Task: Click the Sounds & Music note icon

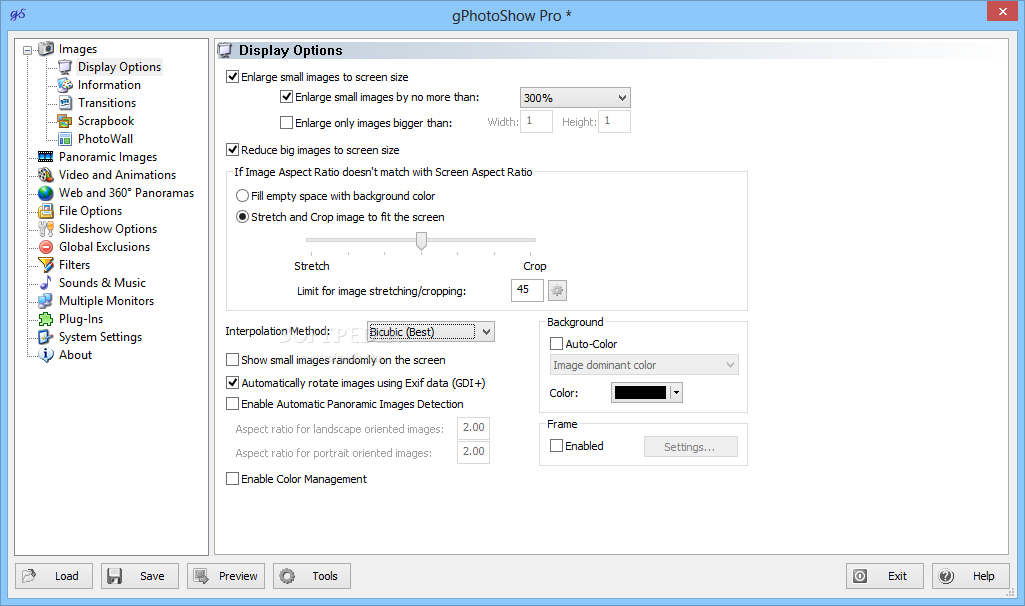Action: (46, 282)
